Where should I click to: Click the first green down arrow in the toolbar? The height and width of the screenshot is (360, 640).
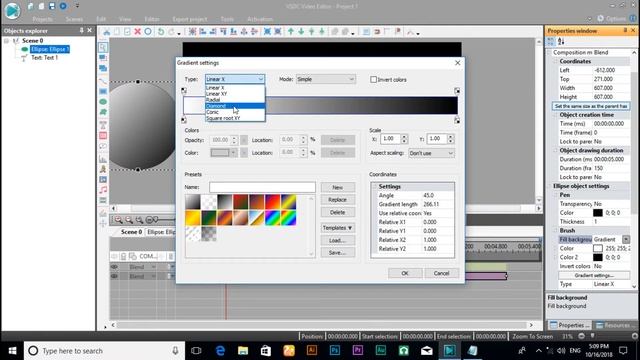[x=301, y=31]
